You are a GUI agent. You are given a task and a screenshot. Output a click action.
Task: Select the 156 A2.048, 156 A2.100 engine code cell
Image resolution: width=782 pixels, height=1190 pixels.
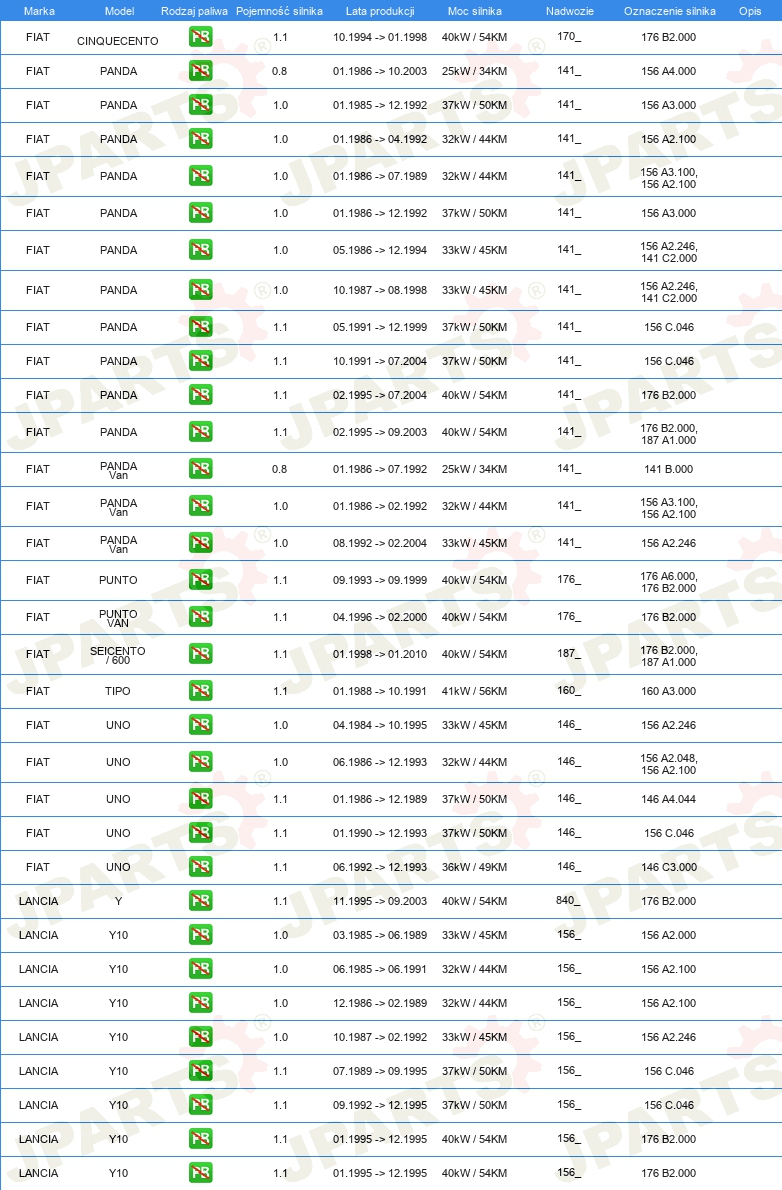click(668, 764)
